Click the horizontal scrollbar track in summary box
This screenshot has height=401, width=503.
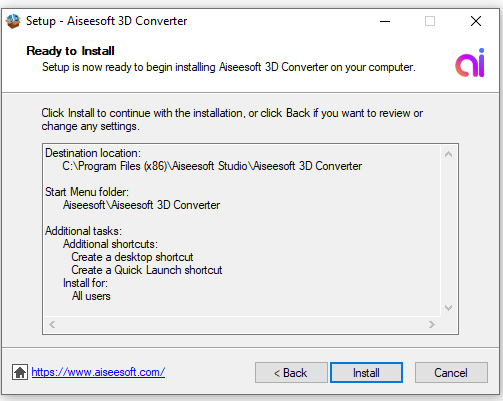242,324
